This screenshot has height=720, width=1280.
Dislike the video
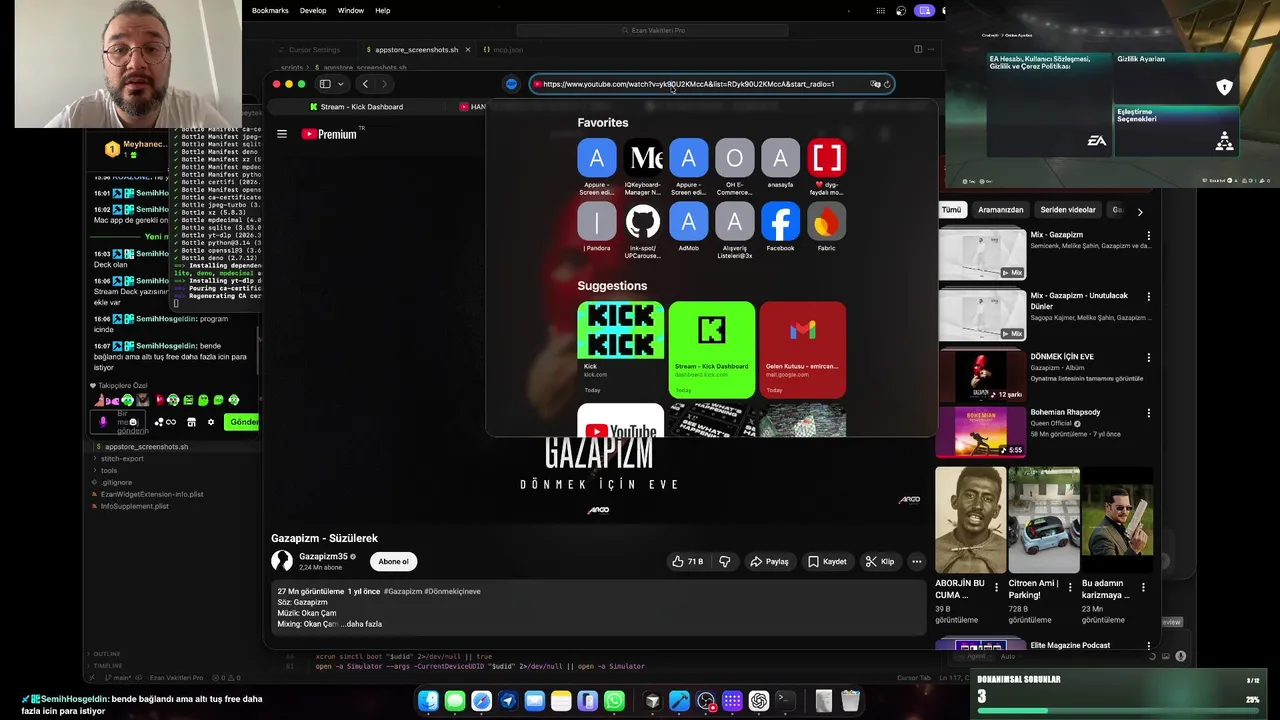click(x=725, y=561)
